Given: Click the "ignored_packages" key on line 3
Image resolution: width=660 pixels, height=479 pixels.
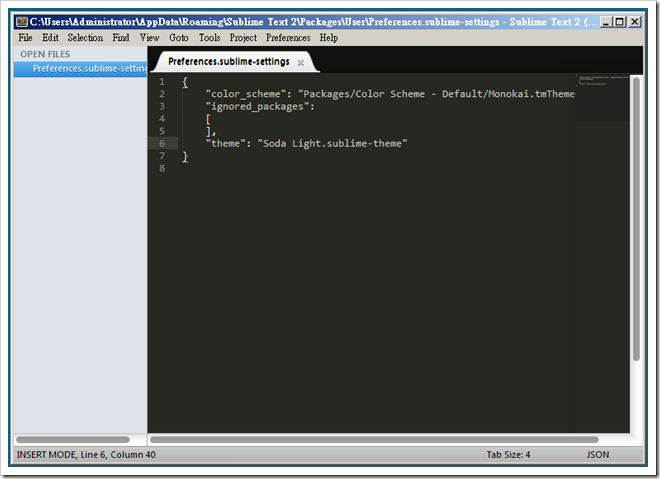Looking at the screenshot, I should pyautogui.click(x=260, y=106).
